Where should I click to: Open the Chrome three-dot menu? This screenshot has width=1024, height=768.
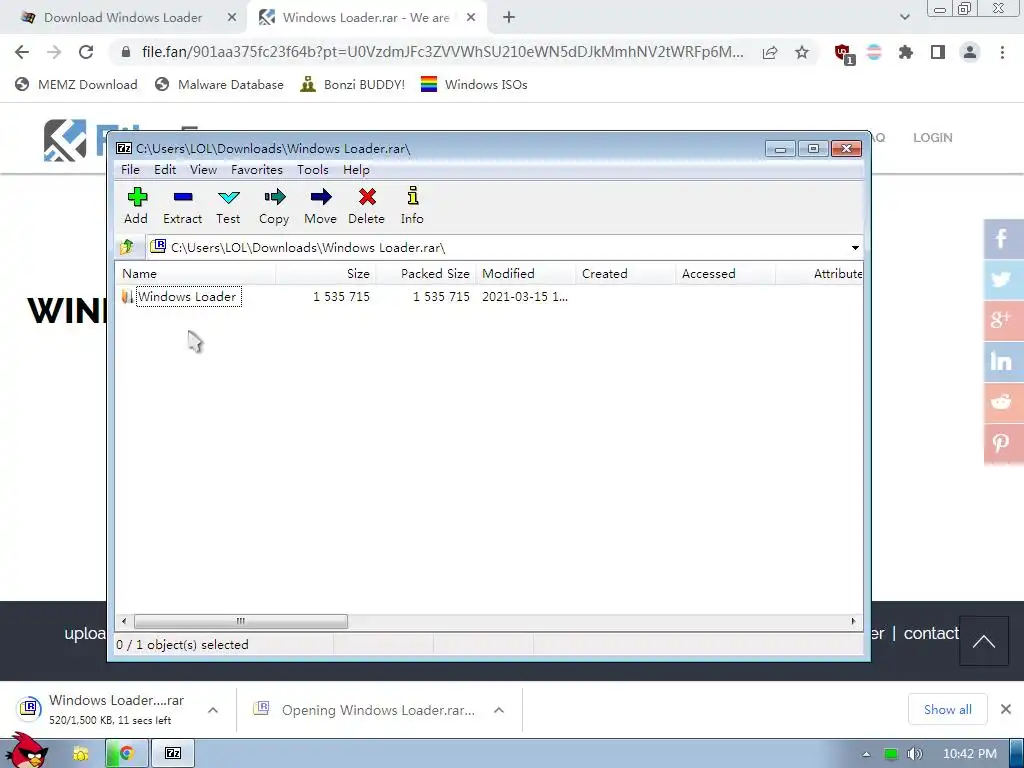pos(1002,52)
